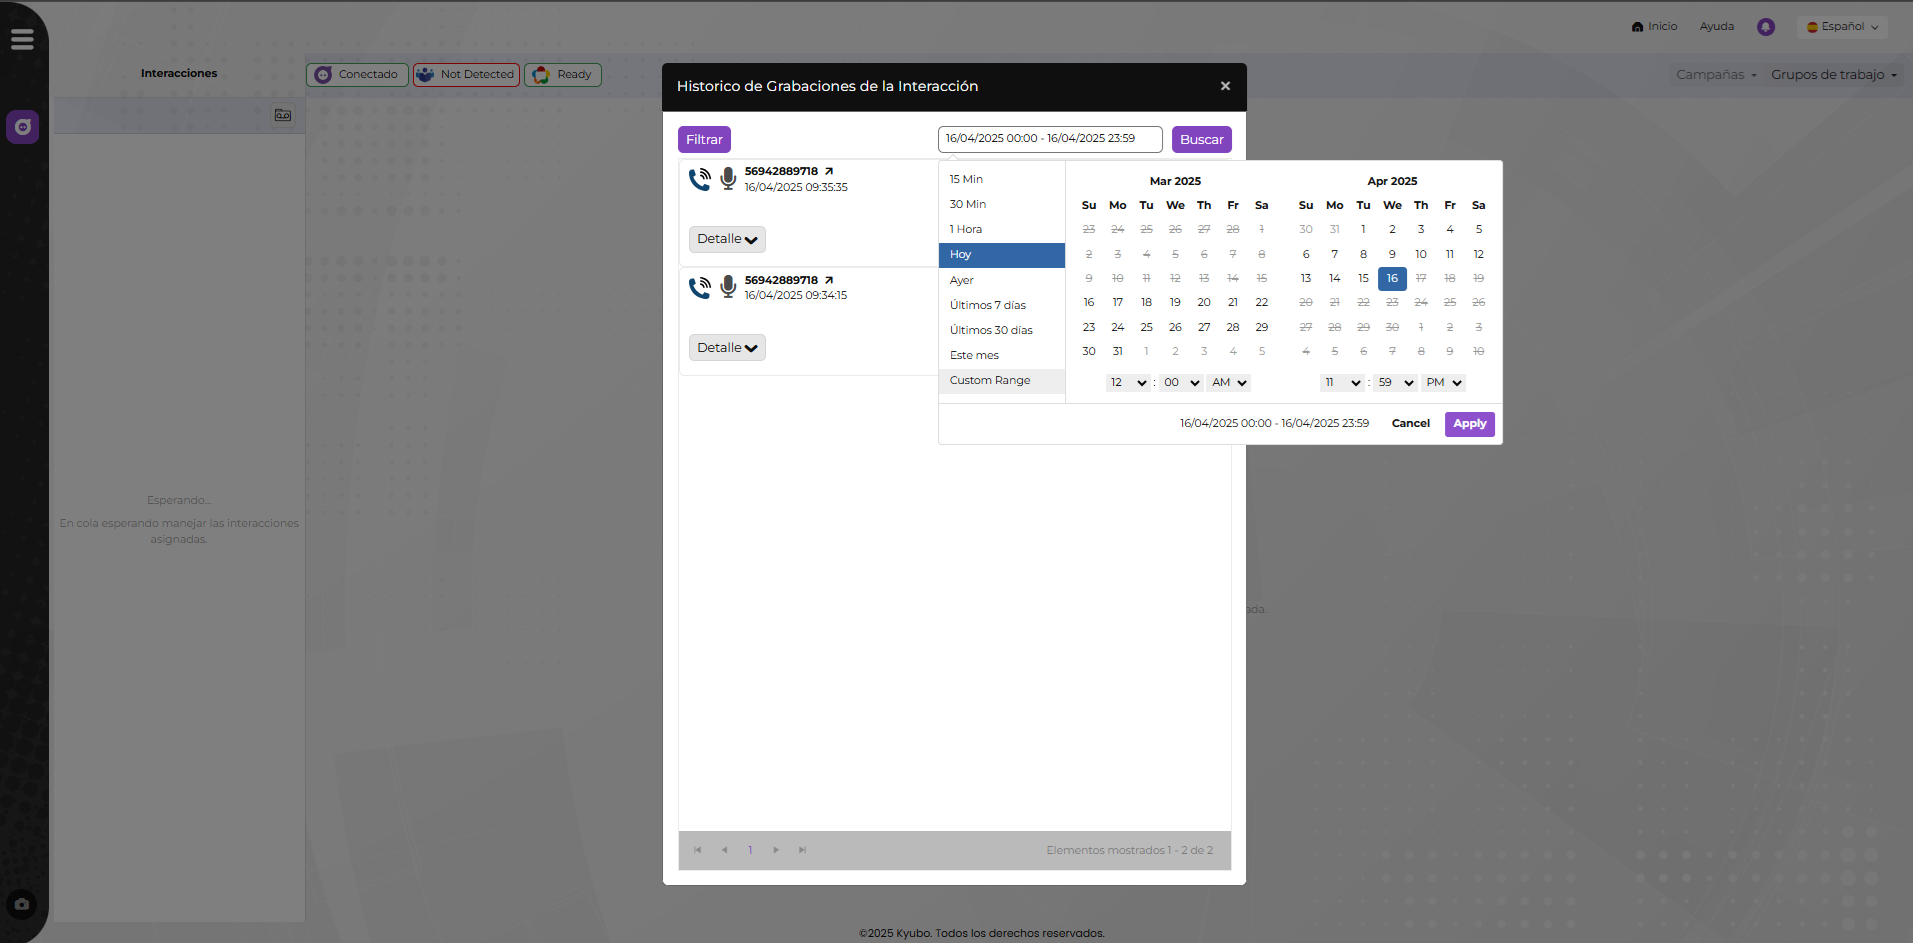Select the Últimos 7 días range
Viewport: 1913px width, 943px height.
(988, 305)
